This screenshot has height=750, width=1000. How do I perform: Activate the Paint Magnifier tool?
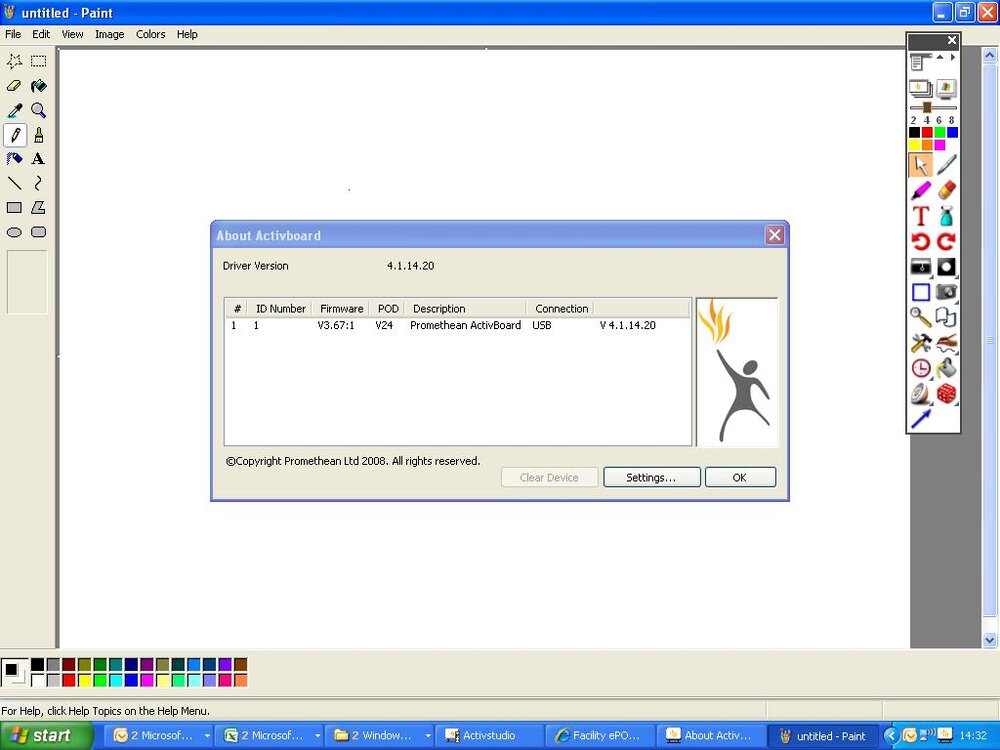tap(39, 110)
